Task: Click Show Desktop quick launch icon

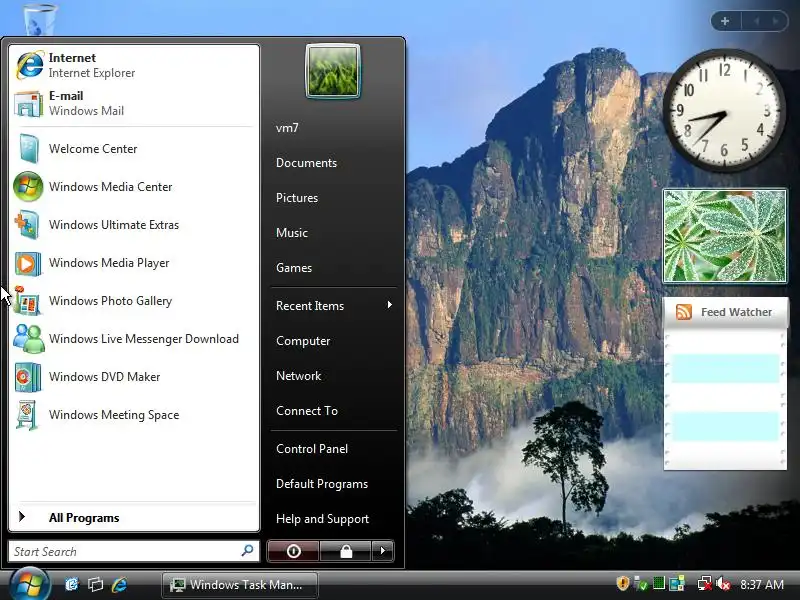Action: point(72,584)
